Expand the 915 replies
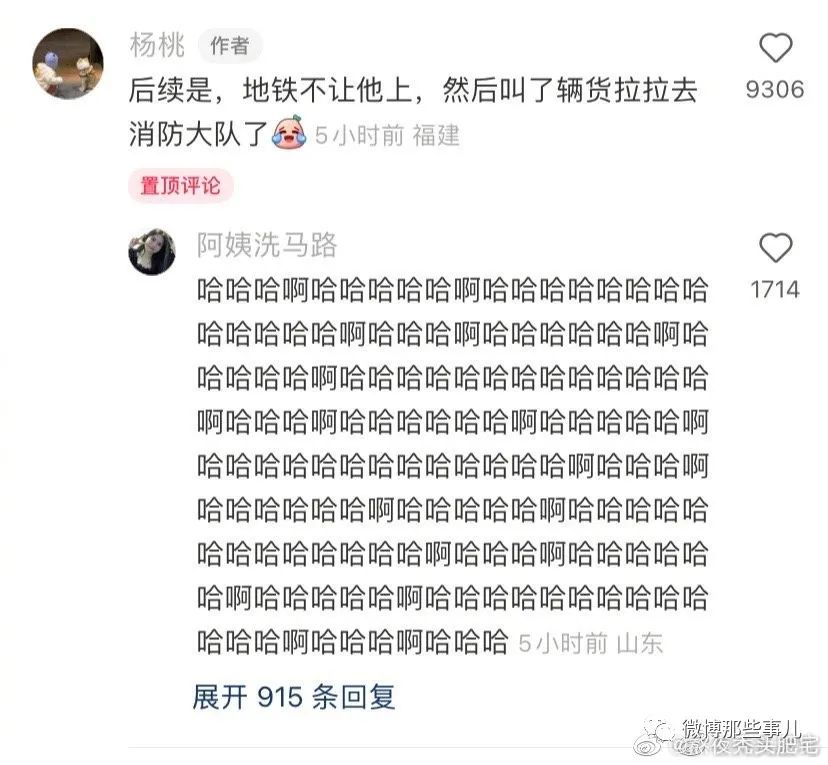Screen dimensions: 828x765 click(x=294, y=697)
